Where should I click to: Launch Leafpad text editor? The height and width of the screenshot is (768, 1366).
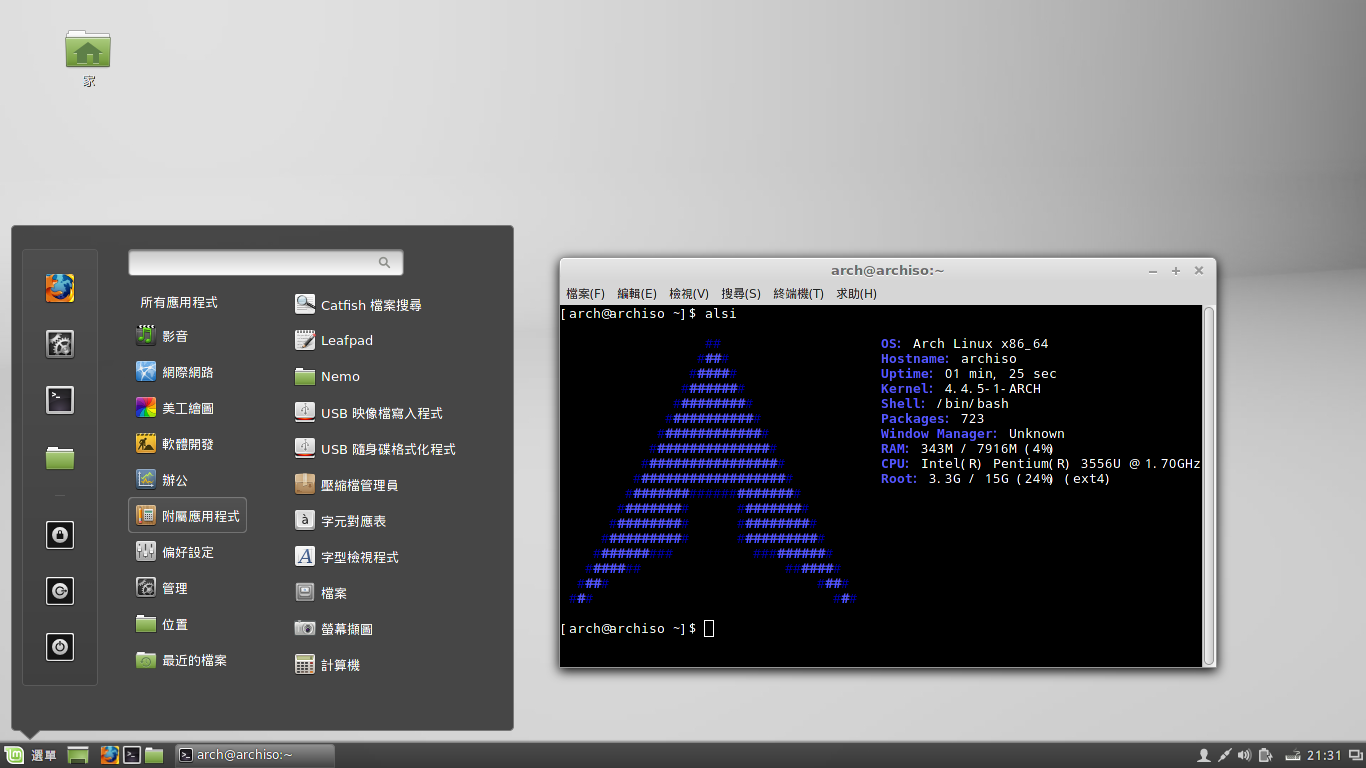(334, 341)
